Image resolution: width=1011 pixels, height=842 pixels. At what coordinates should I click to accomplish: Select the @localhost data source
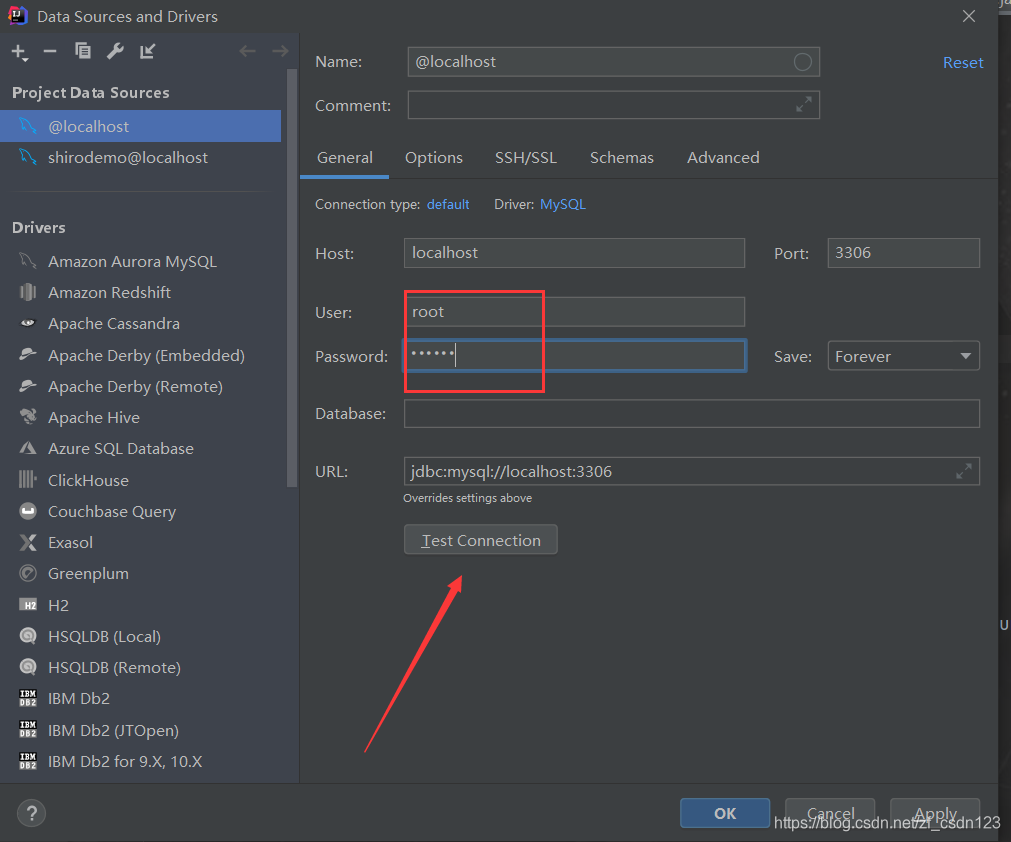pos(141,126)
